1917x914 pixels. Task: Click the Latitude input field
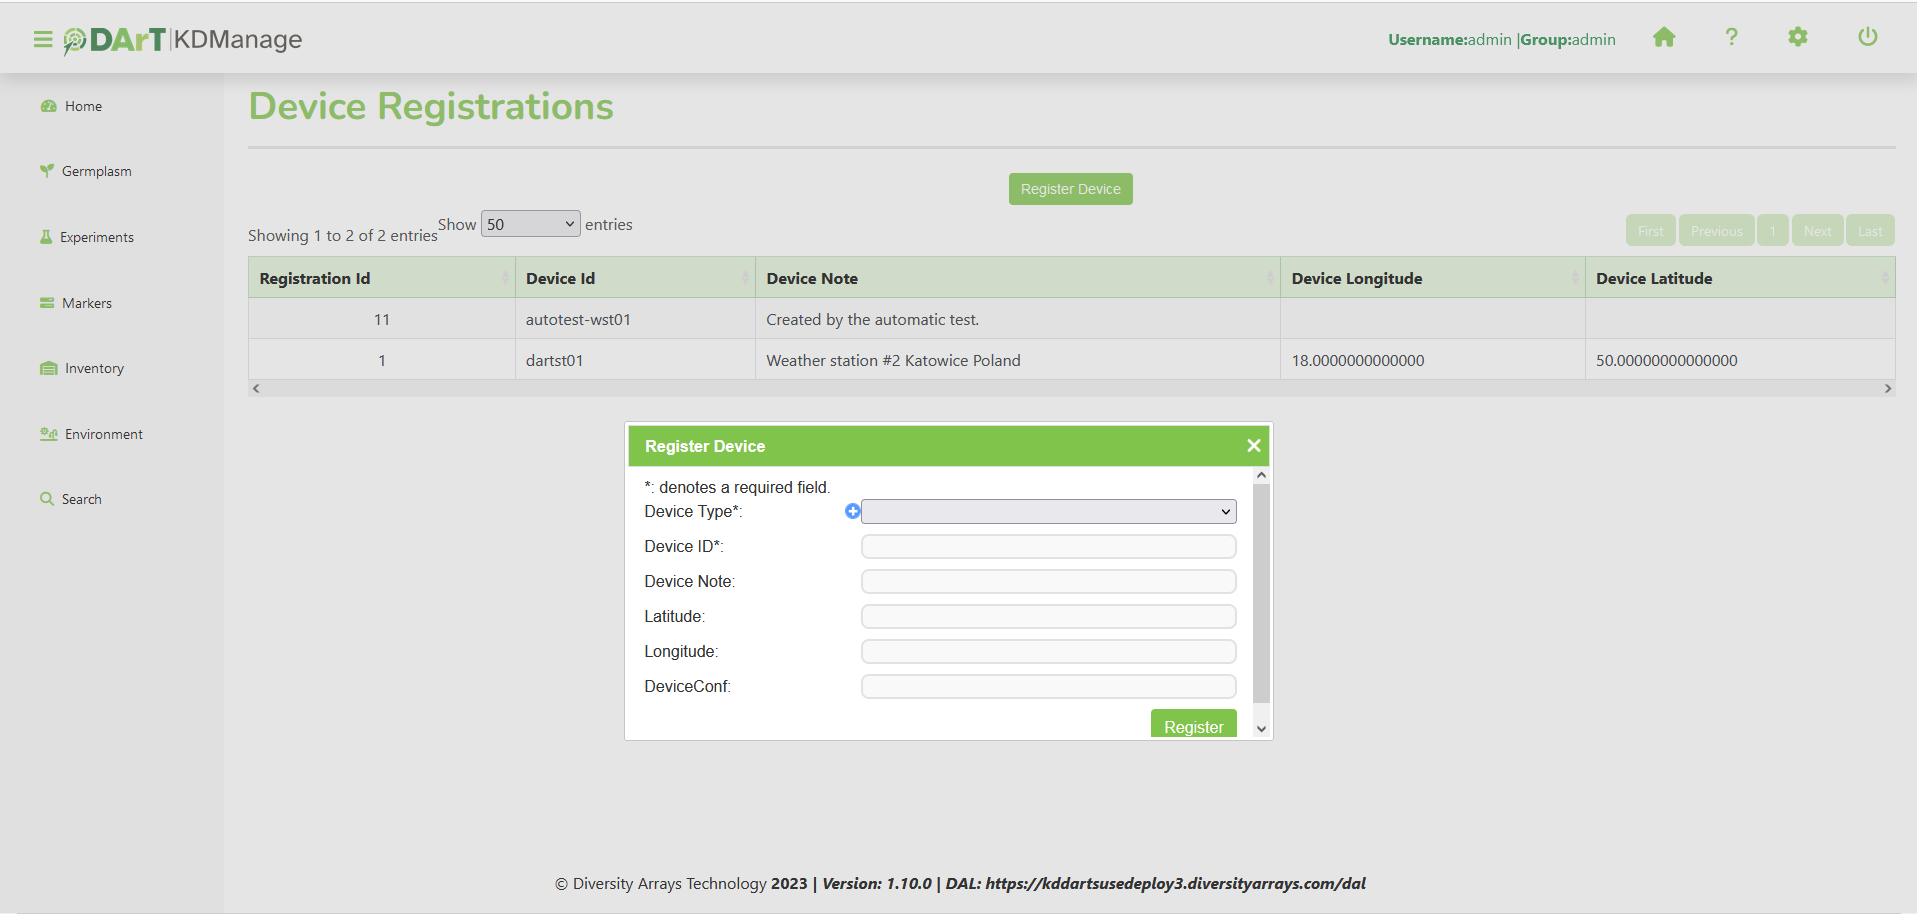point(1048,617)
